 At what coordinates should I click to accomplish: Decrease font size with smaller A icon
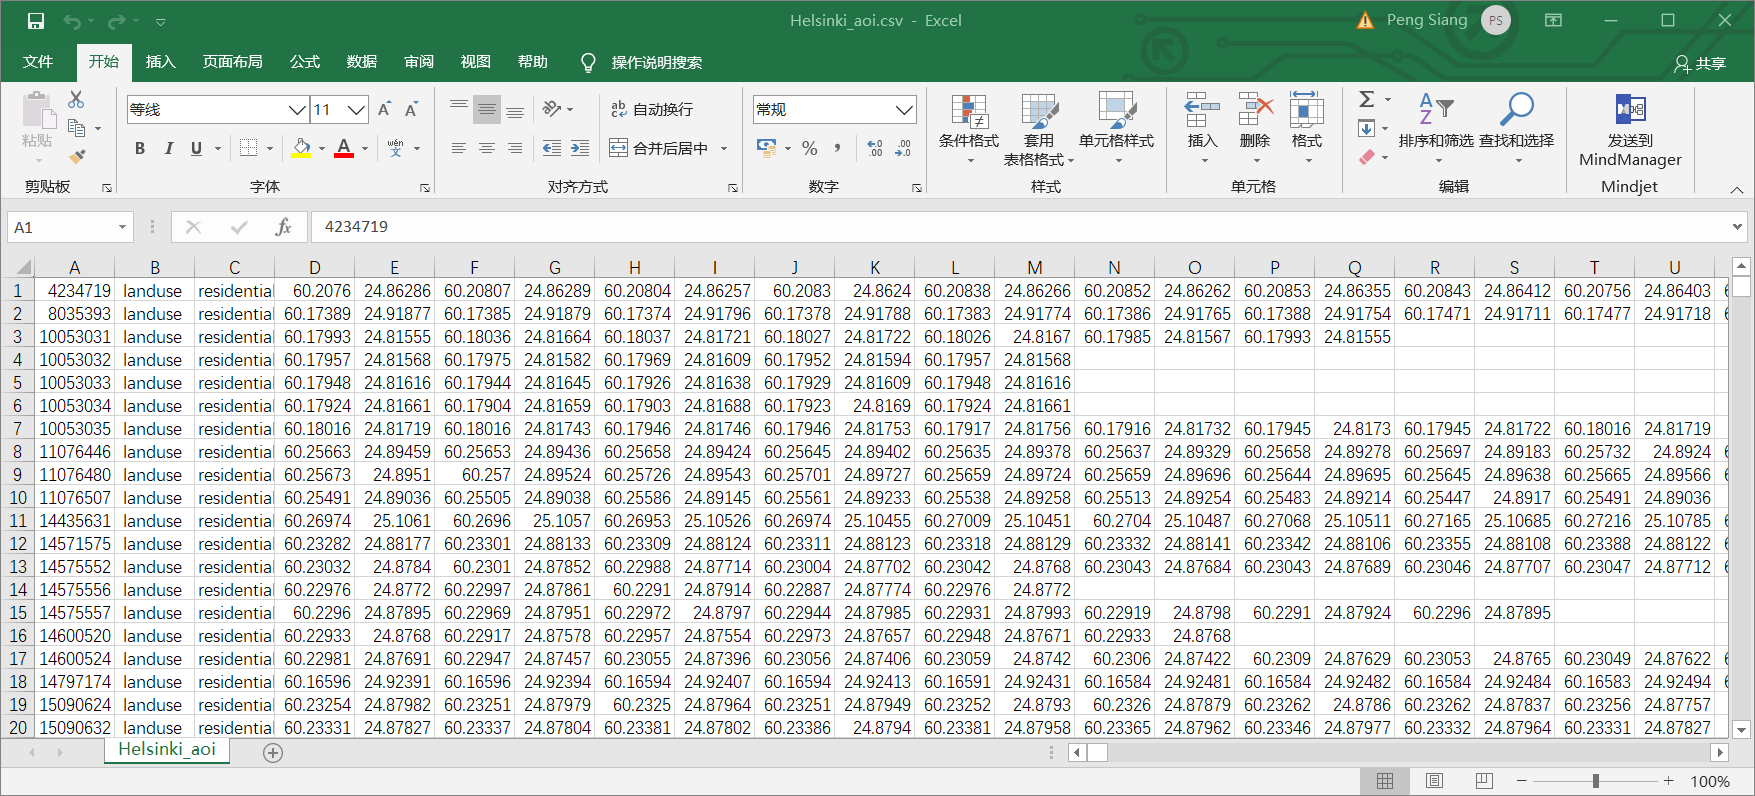coord(411,109)
